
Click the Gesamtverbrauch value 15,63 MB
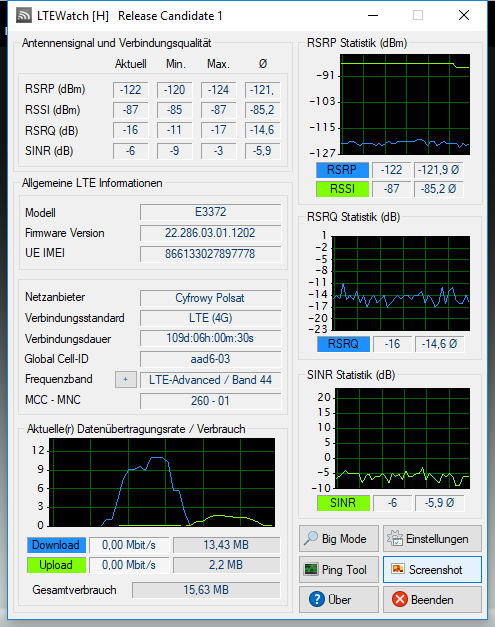point(206,590)
